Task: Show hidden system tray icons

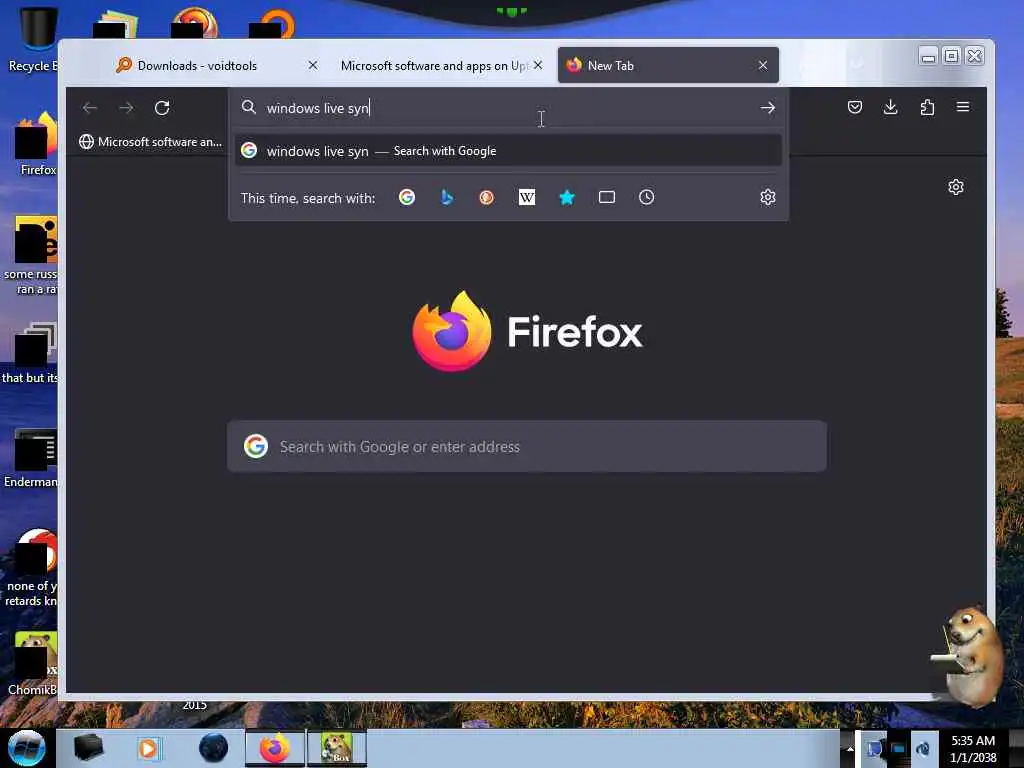Action: pos(850,748)
